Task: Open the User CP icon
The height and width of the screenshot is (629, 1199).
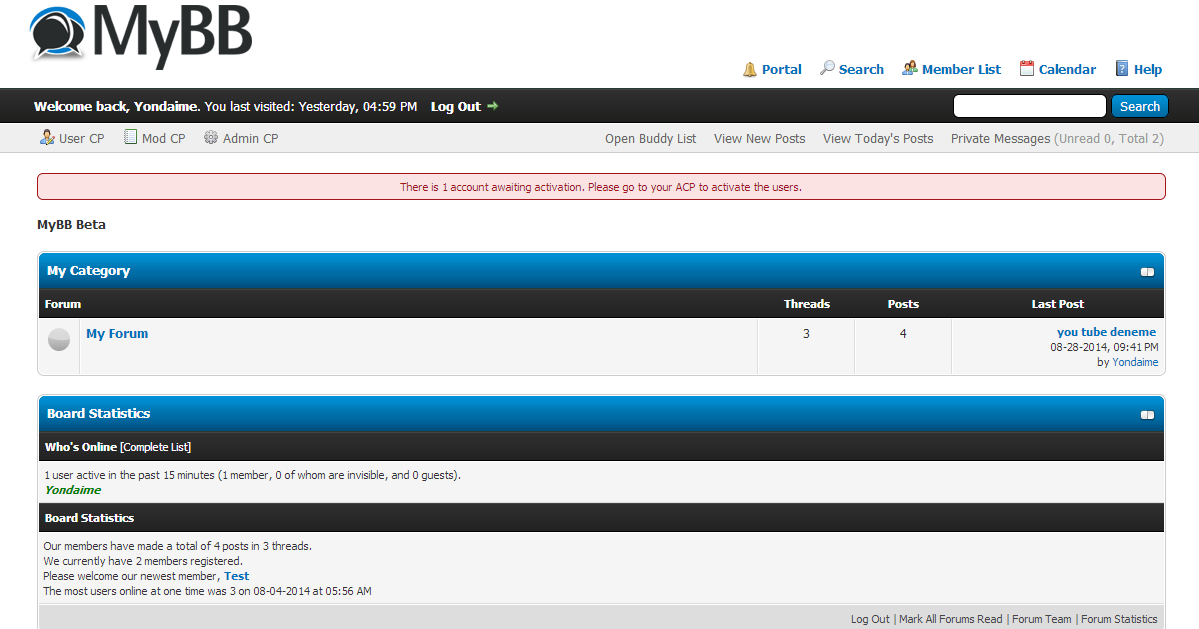Action: [46, 137]
